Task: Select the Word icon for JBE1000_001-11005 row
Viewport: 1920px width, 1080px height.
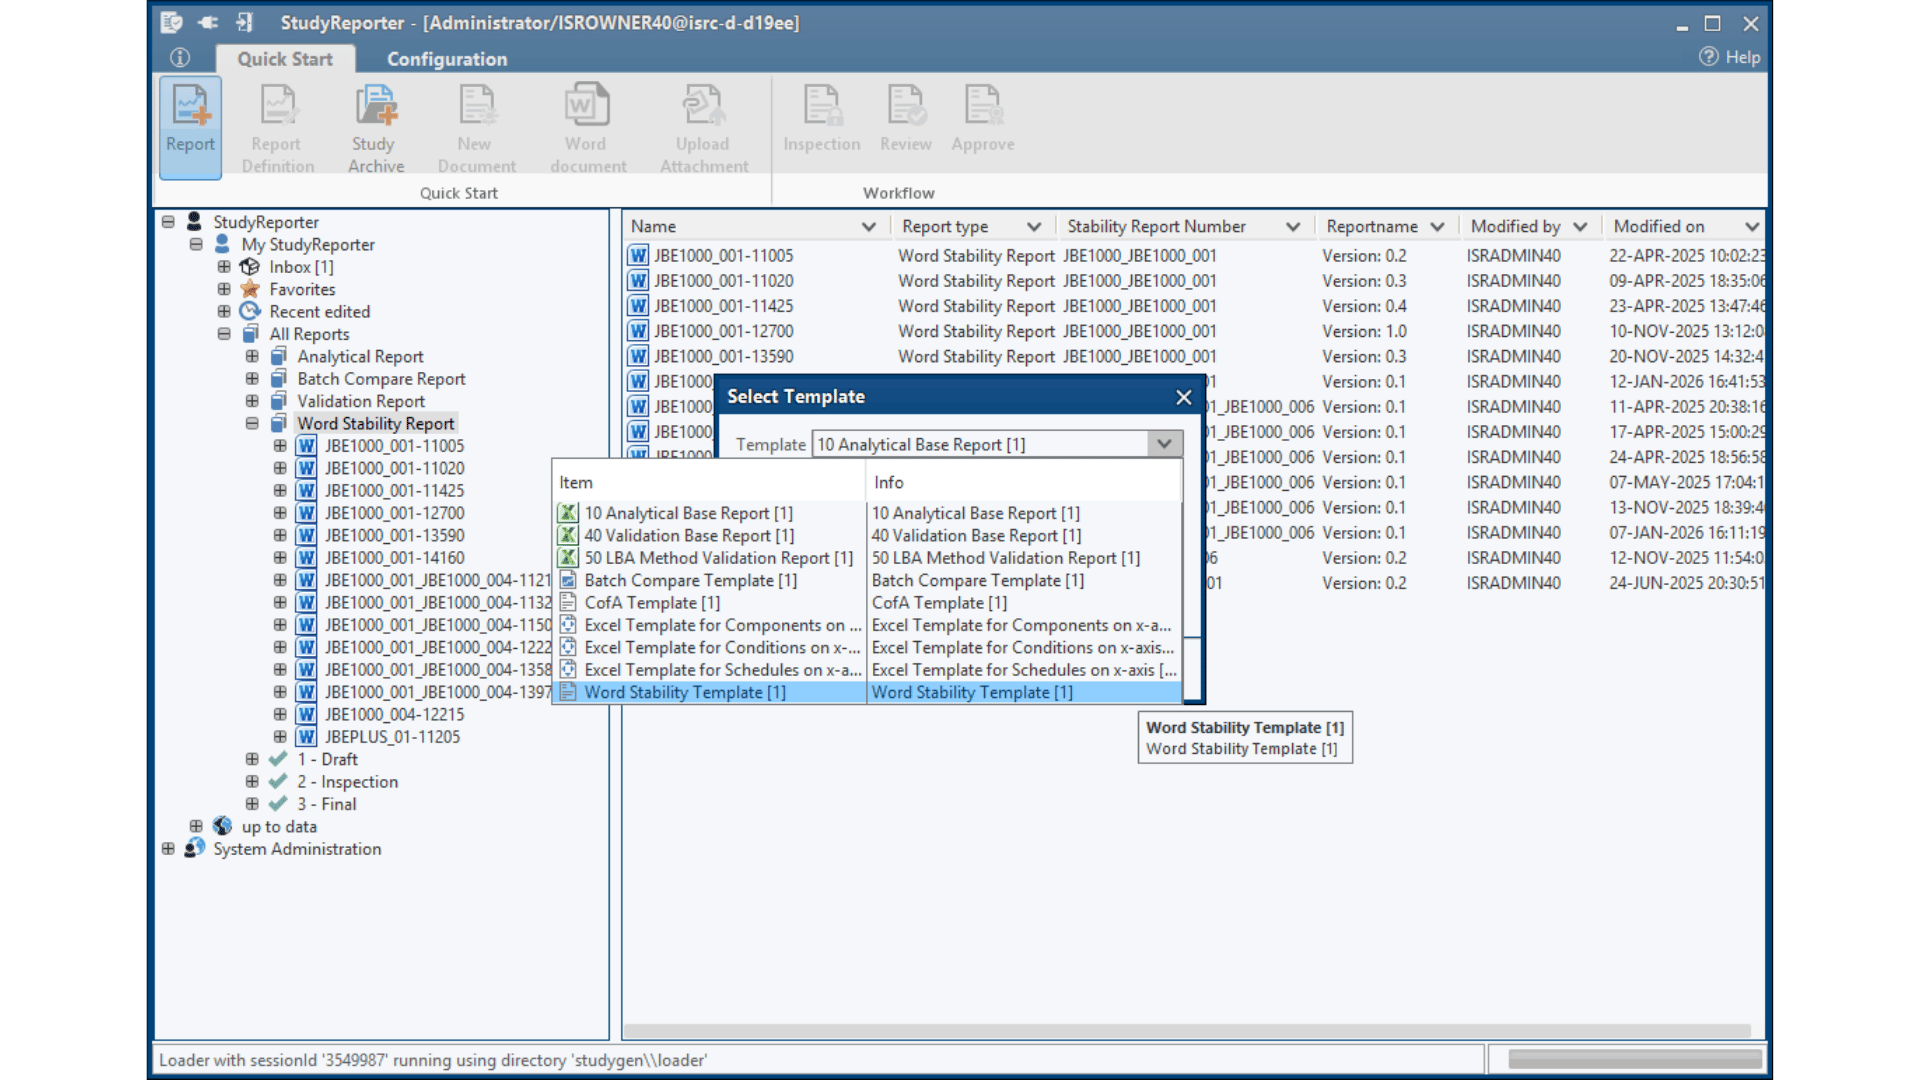Action: [x=638, y=256]
